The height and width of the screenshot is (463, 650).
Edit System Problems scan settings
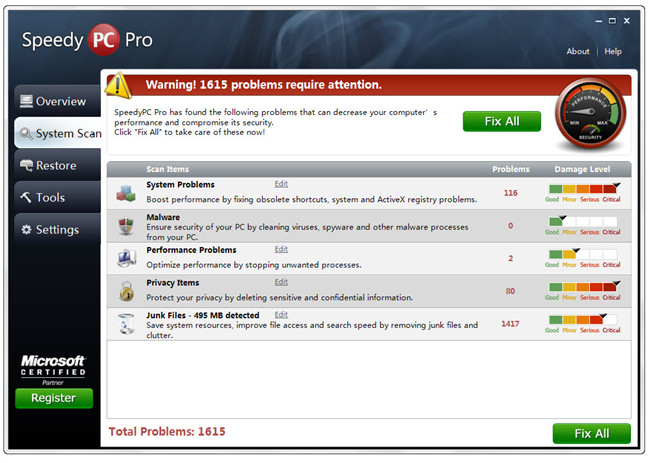281,184
